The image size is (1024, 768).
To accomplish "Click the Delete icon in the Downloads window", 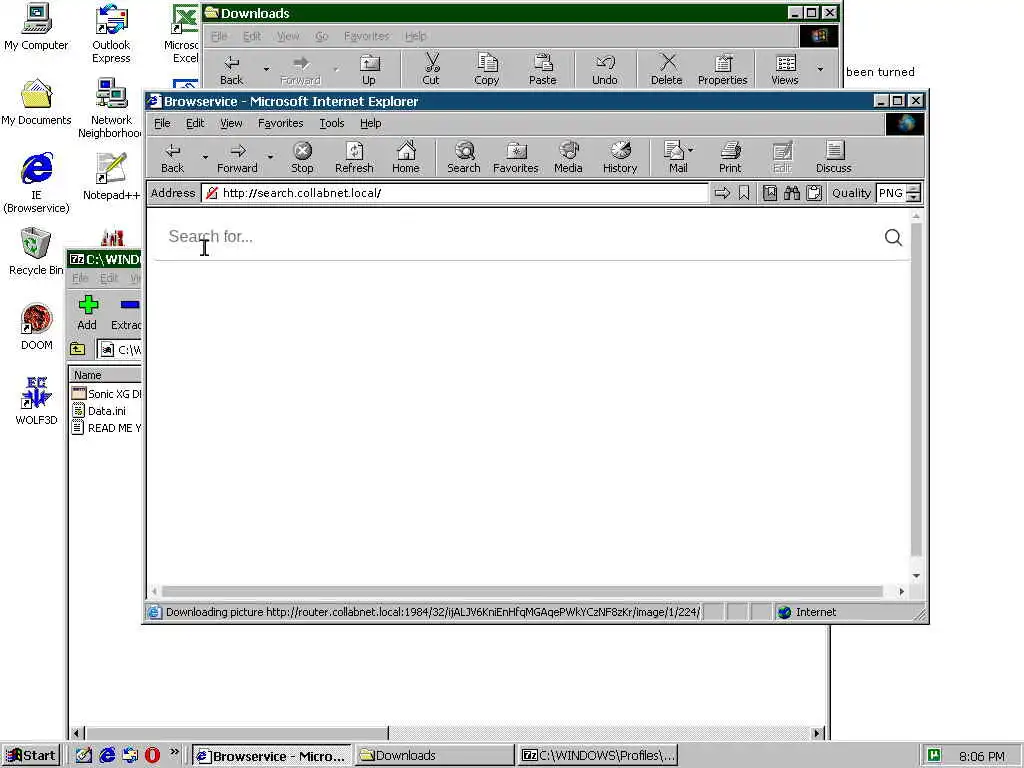I will (666, 70).
